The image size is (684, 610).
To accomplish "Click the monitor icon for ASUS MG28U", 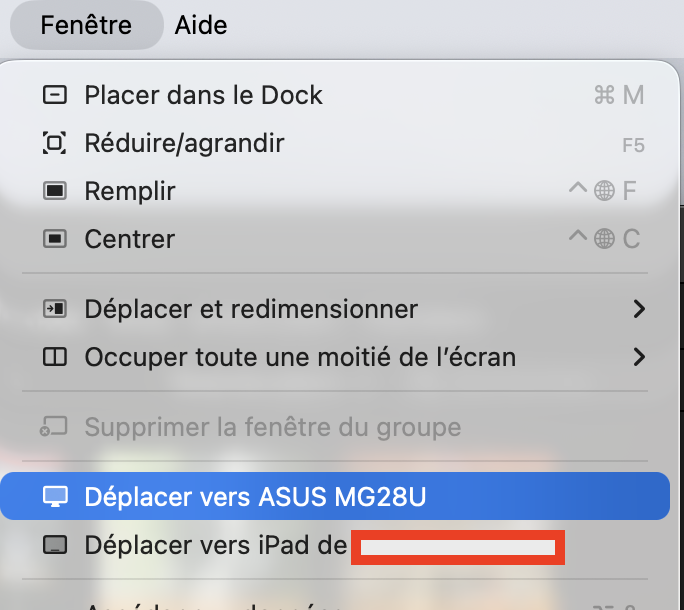I will 55,496.
